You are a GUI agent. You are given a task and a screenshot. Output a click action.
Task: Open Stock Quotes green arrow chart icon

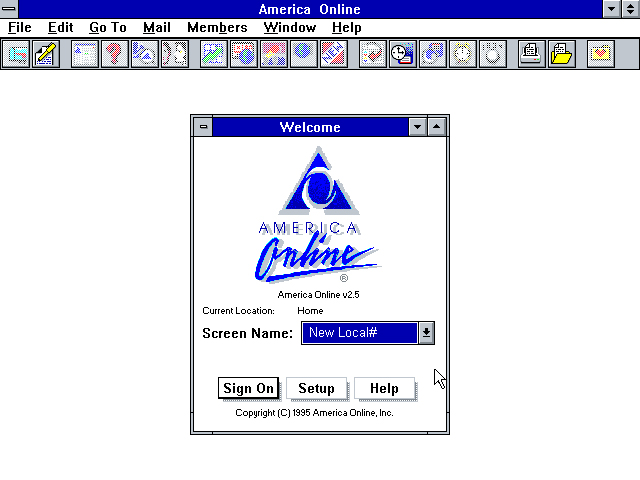click(214, 54)
